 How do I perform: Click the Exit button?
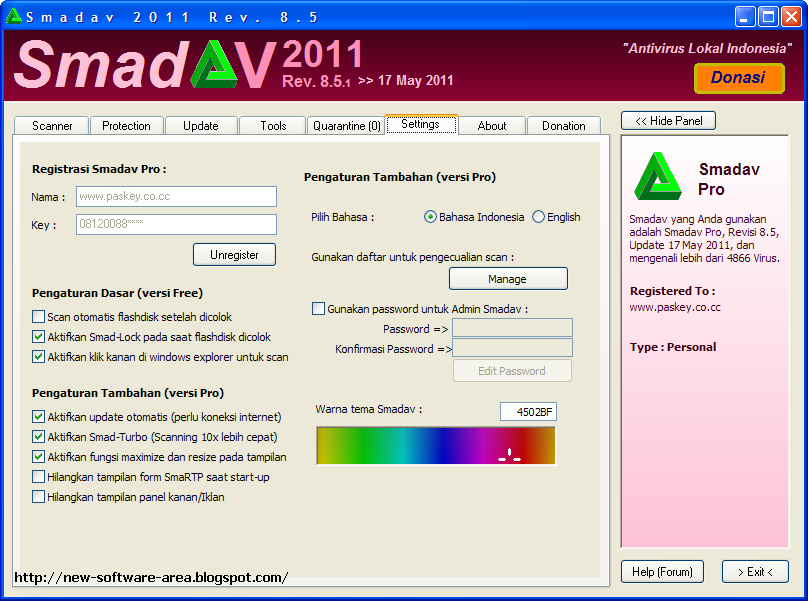[x=755, y=572]
